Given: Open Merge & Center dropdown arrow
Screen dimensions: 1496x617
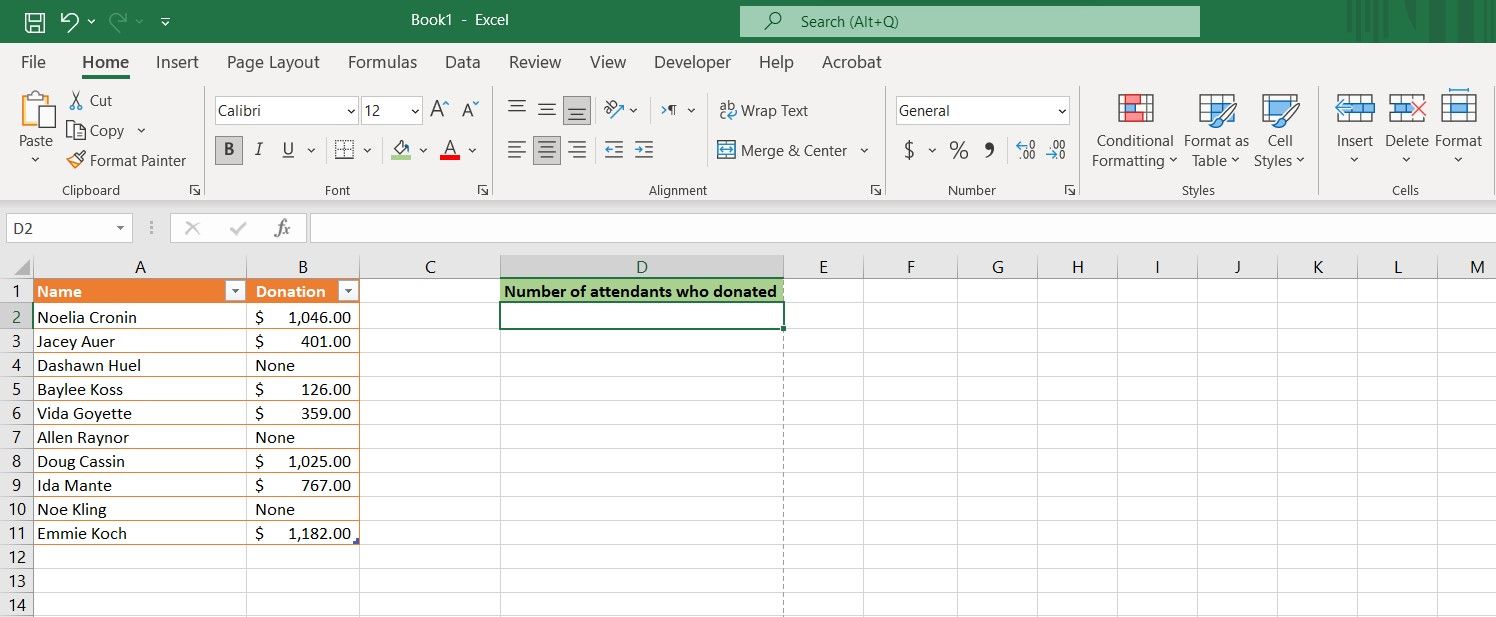Looking at the screenshot, I should [x=864, y=151].
